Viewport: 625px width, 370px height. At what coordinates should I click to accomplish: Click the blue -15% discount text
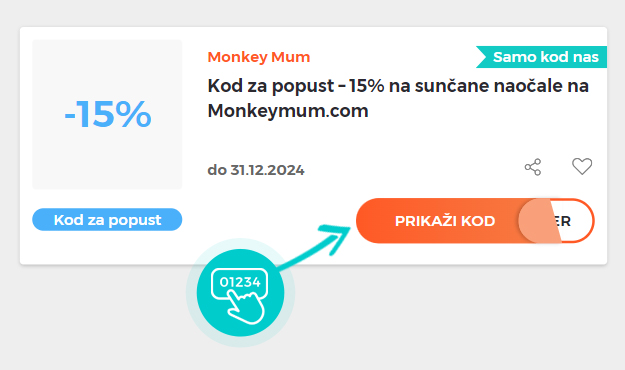108,114
